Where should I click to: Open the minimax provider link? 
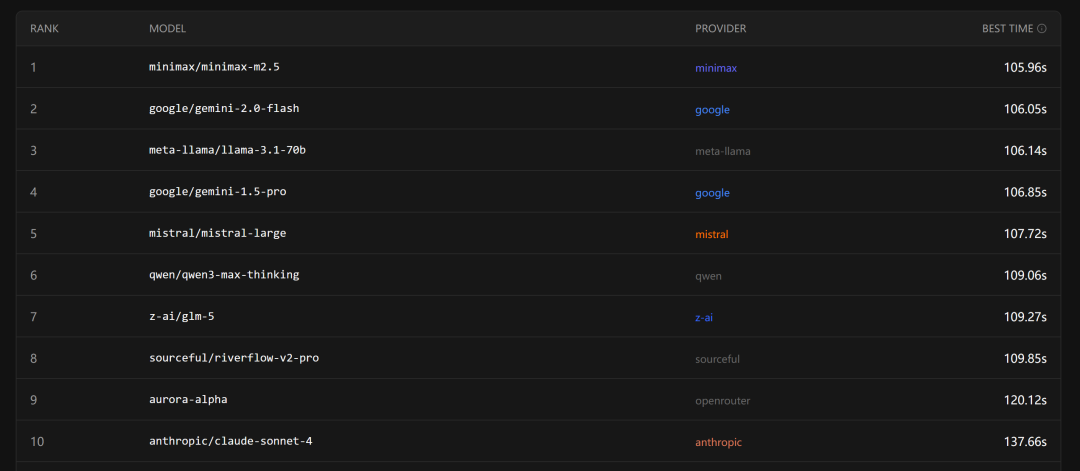point(716,68)
